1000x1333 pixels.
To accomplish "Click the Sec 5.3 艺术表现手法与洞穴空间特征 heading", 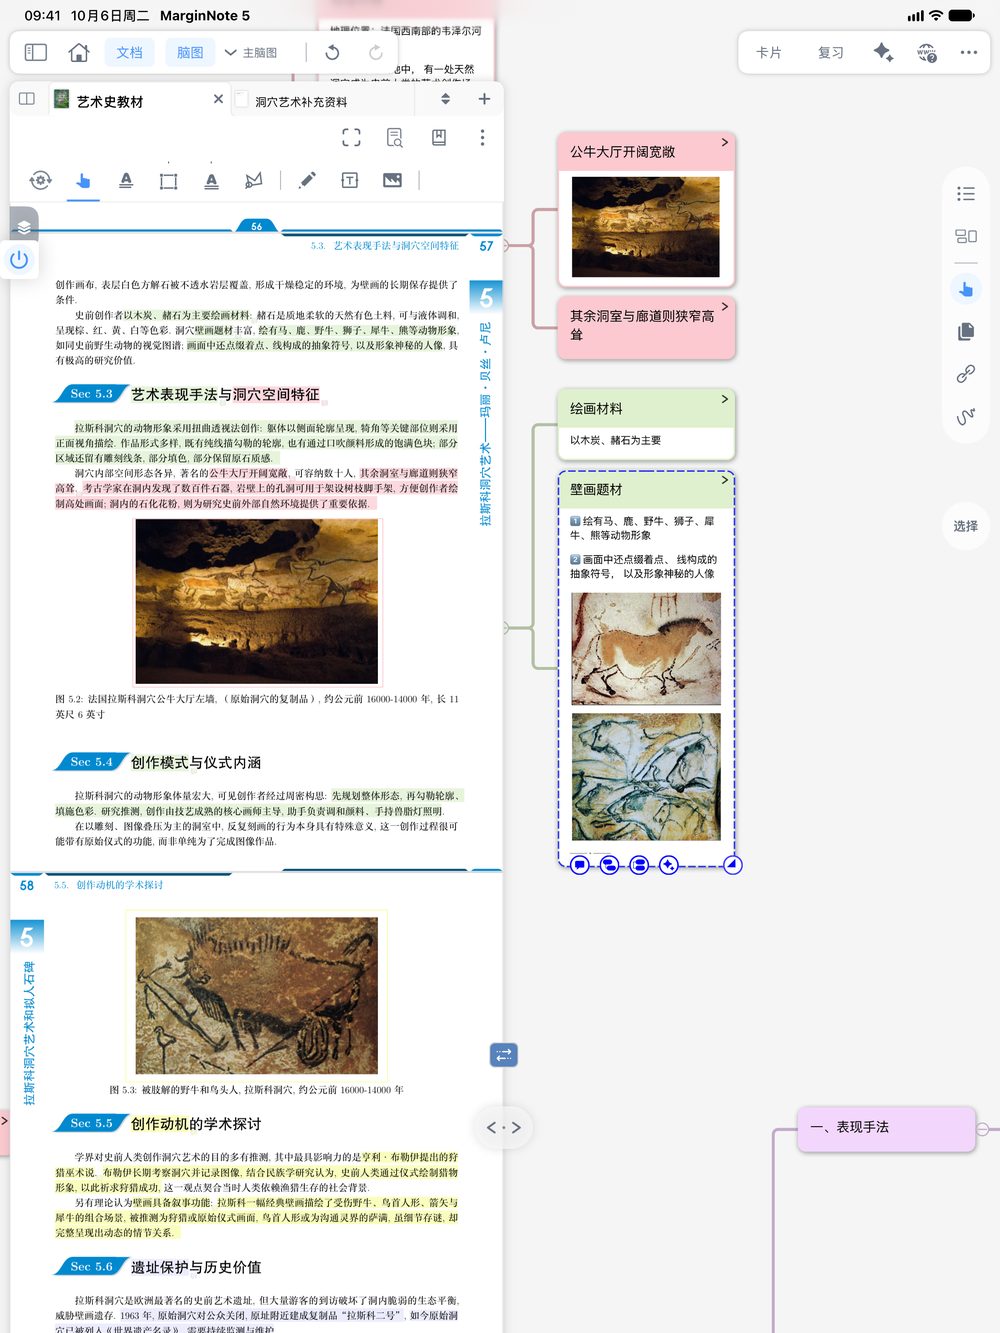I will coord(188,394).
